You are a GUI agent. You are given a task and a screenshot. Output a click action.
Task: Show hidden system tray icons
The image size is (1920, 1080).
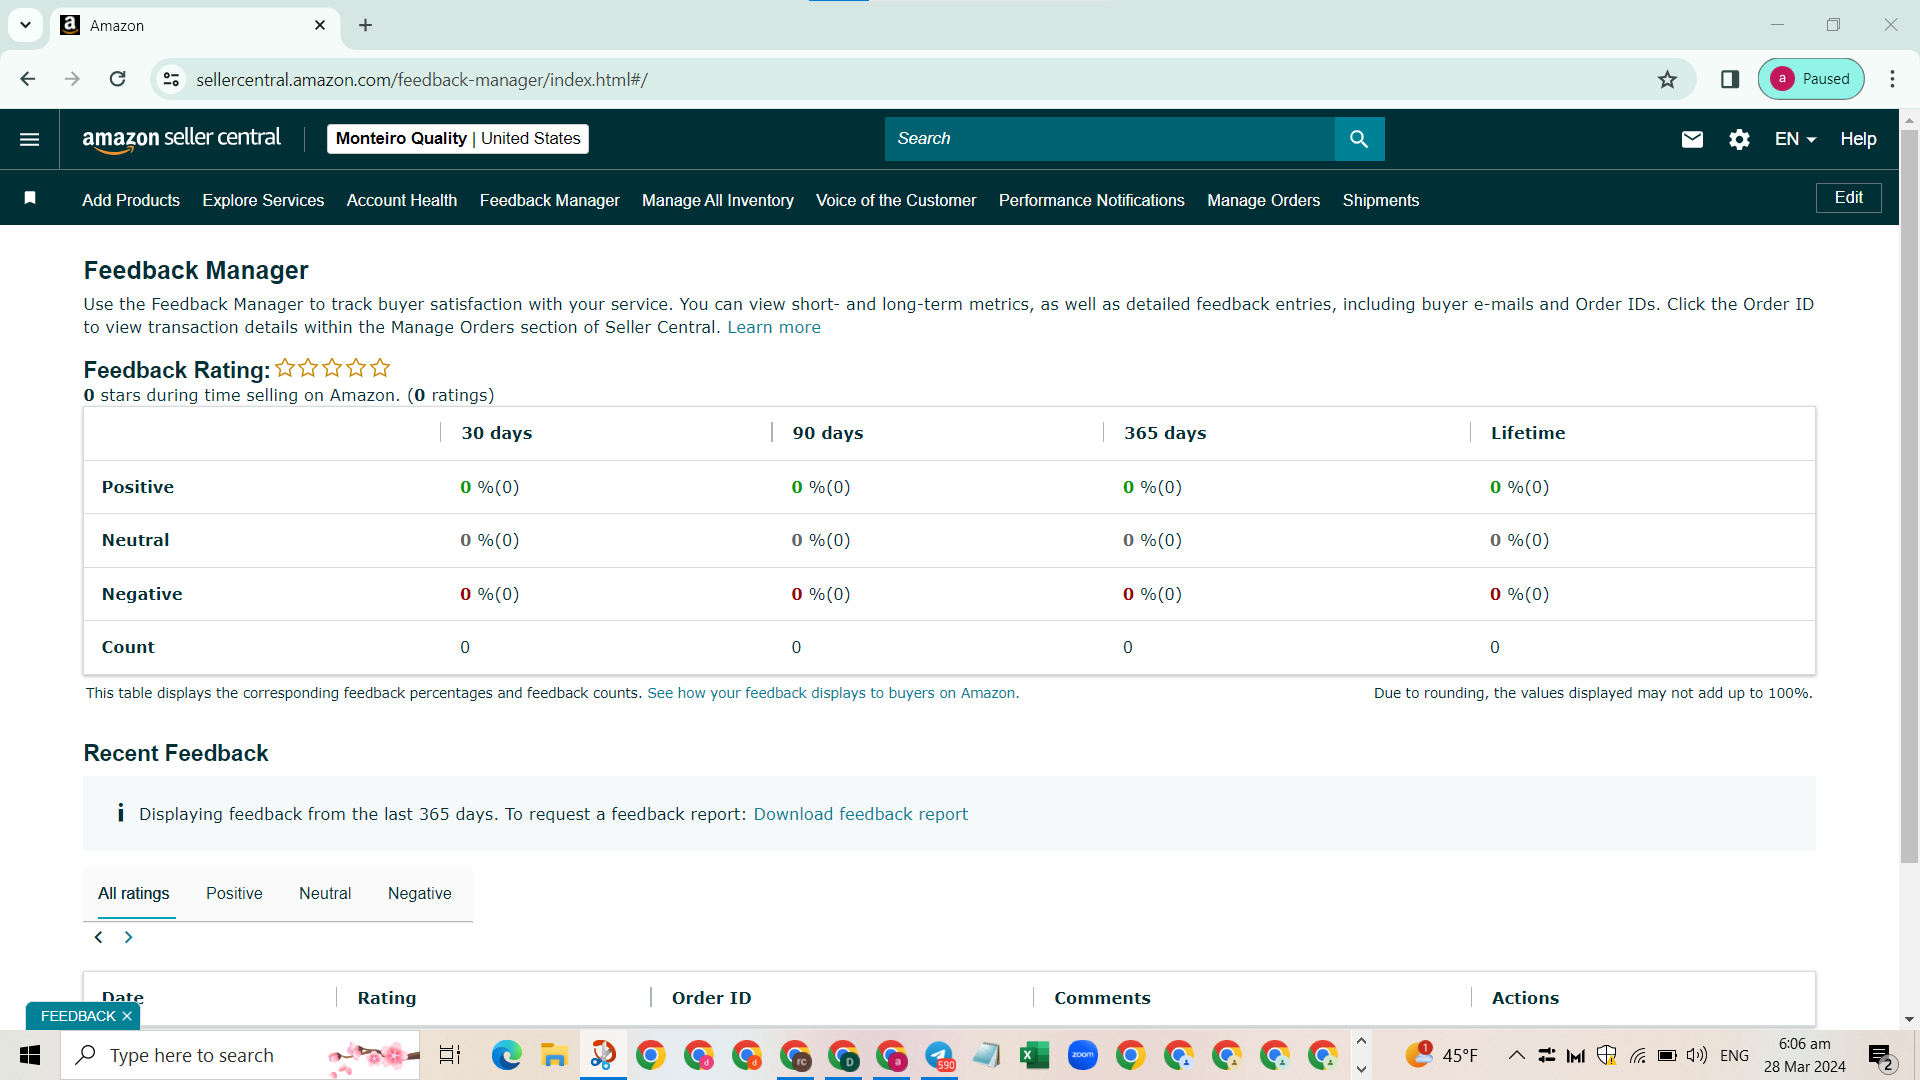(x=1516, y=1055)
